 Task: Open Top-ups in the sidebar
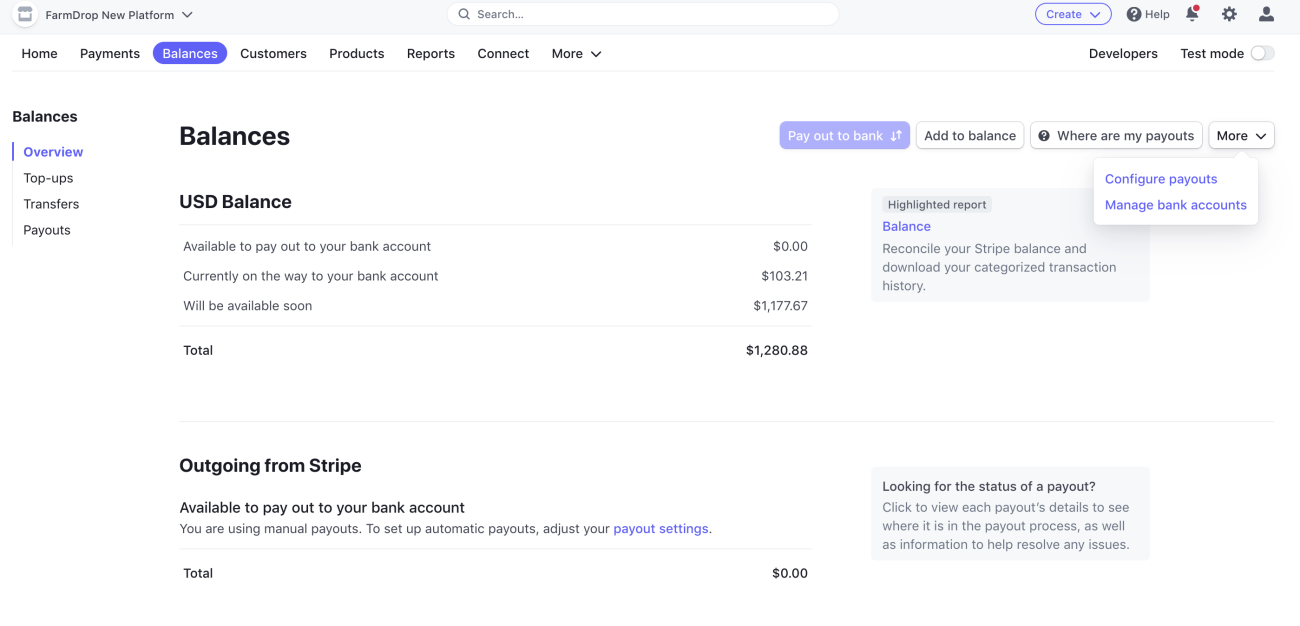pos(48,178)
